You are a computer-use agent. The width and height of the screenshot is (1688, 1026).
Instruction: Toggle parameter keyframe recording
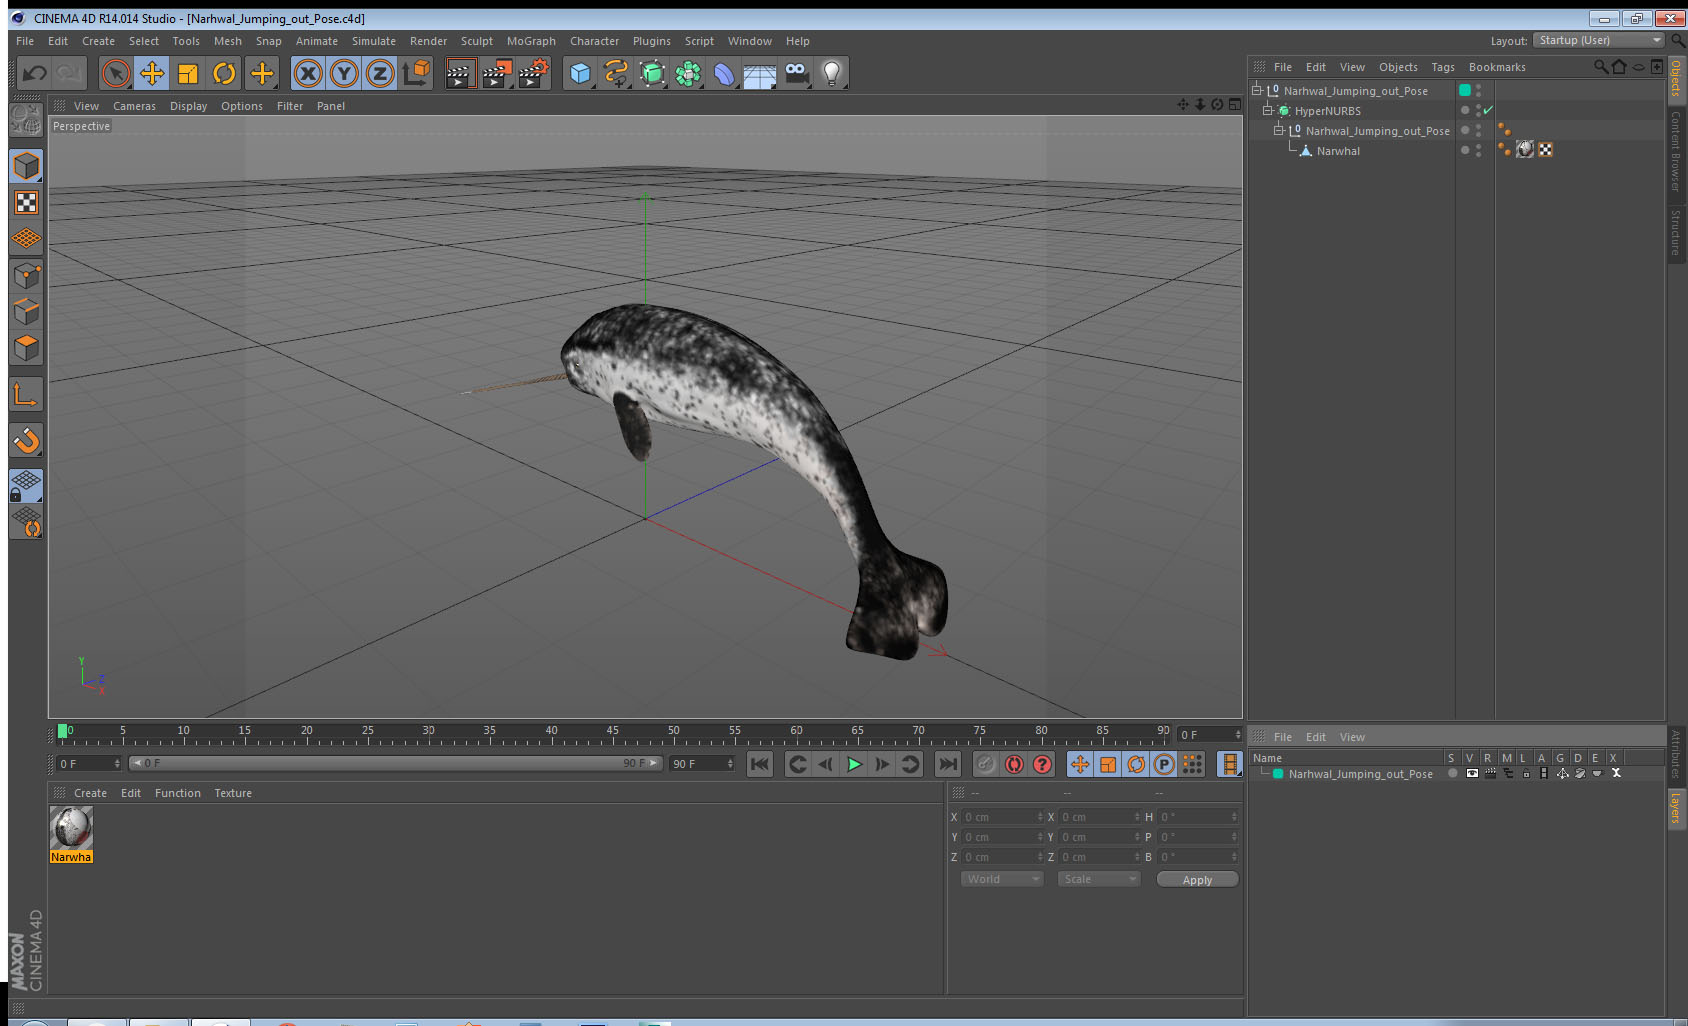[1164, 764]
